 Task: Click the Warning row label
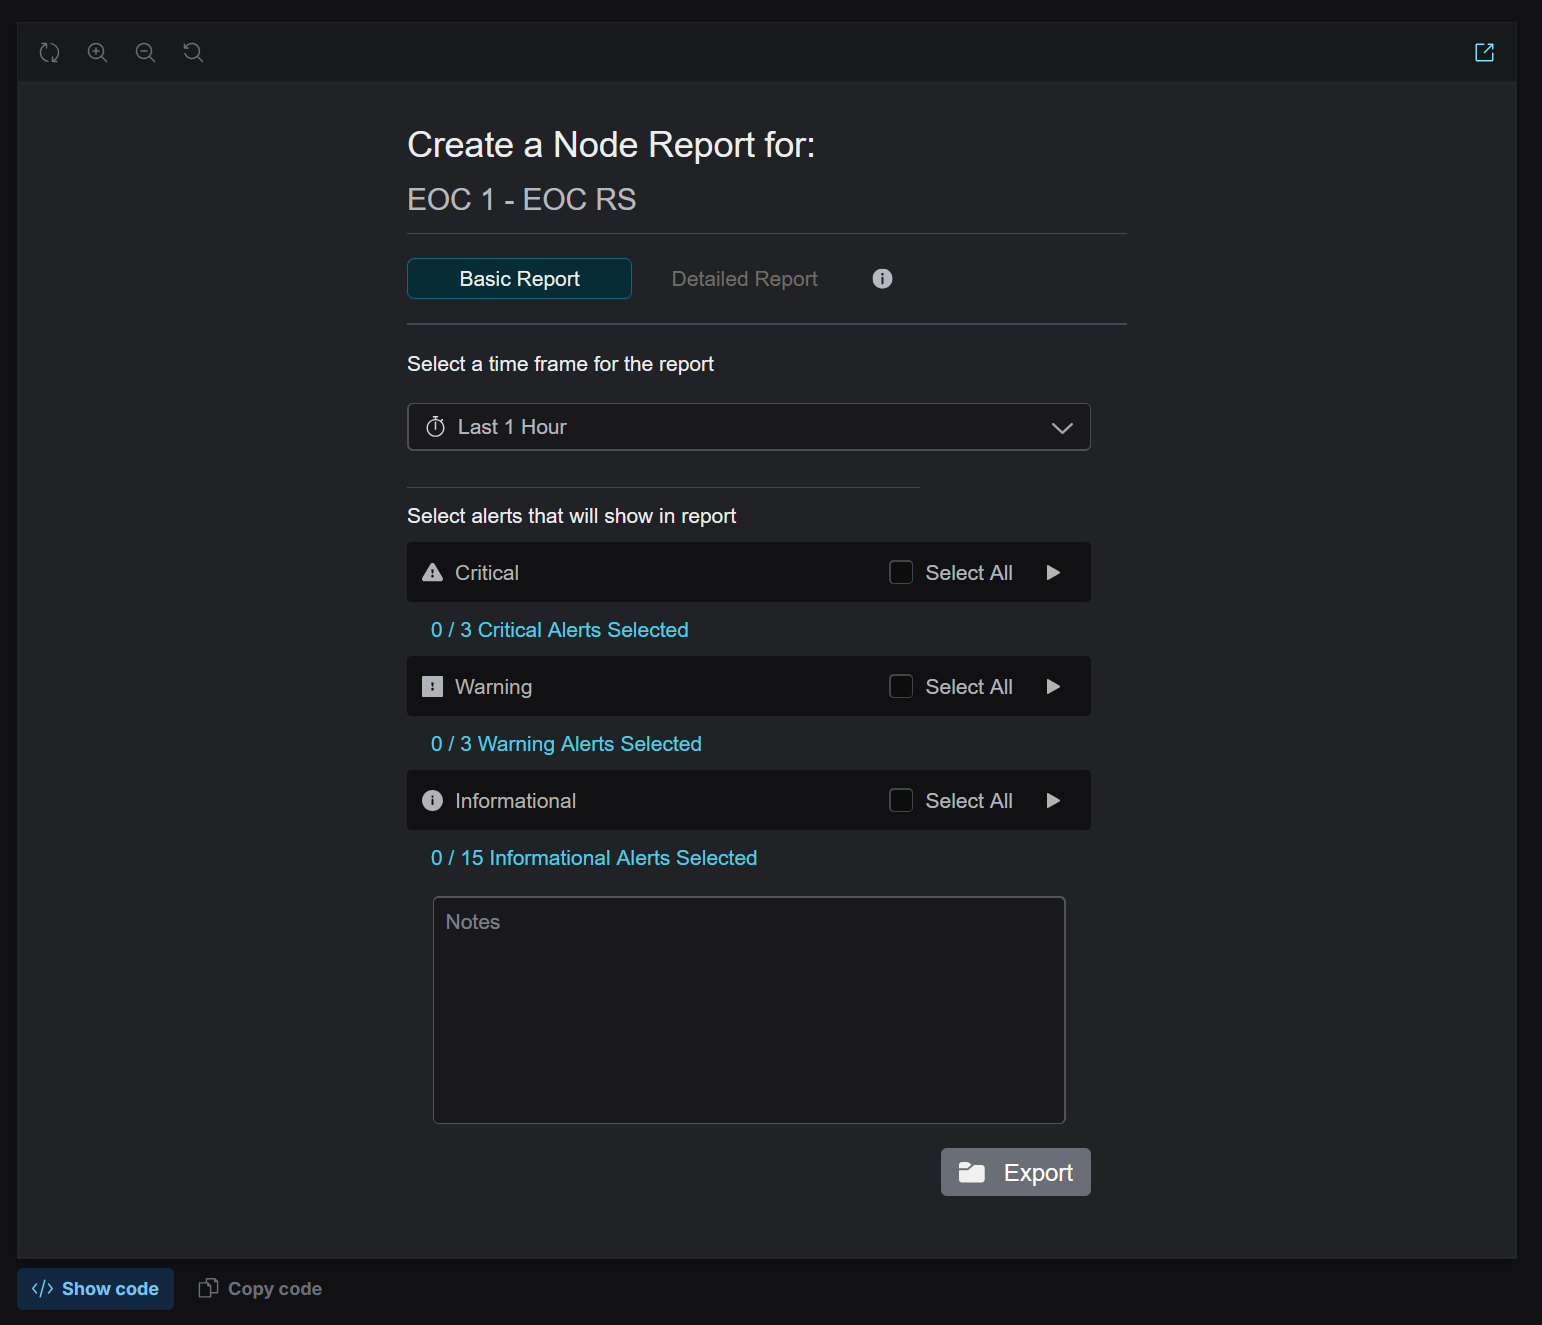click(493, 687)
